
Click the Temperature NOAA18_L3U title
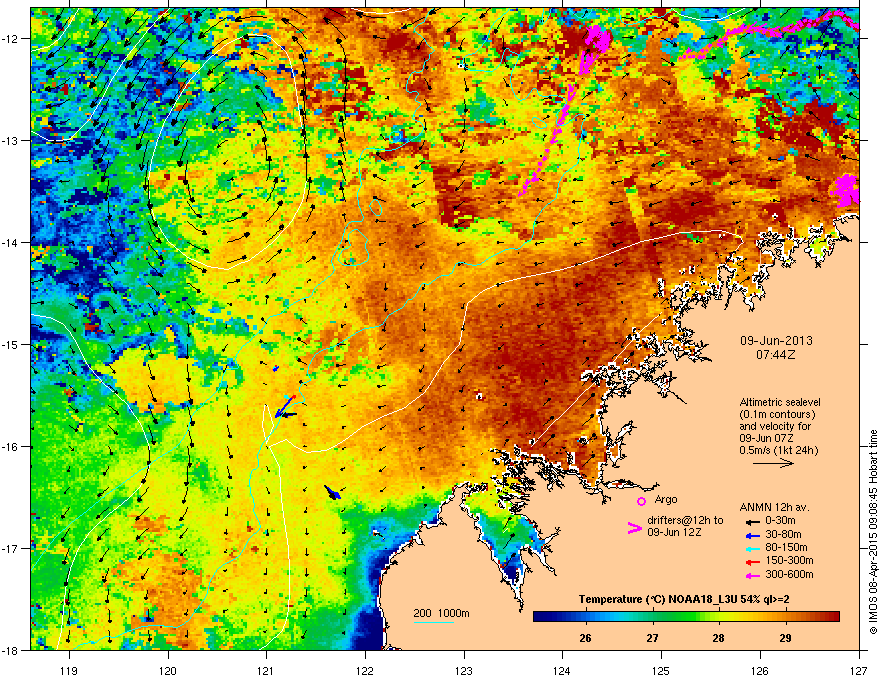point(684,599)
